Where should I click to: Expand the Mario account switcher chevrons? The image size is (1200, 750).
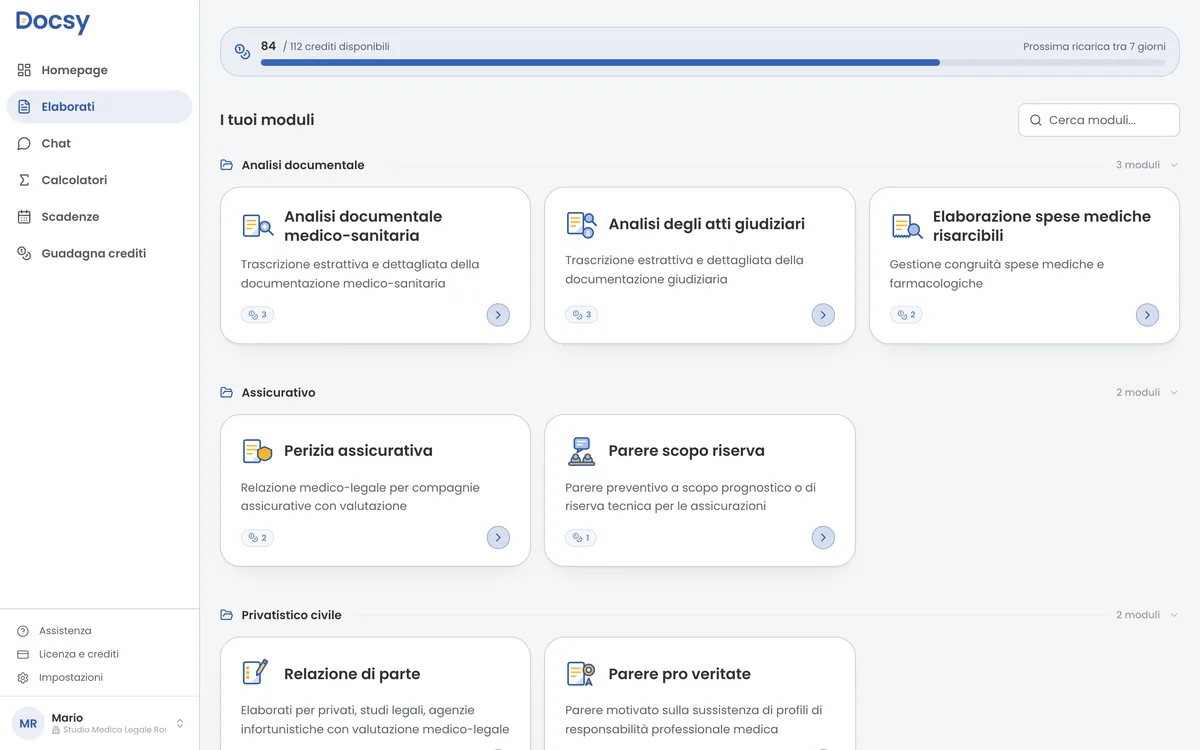[180, 723]
